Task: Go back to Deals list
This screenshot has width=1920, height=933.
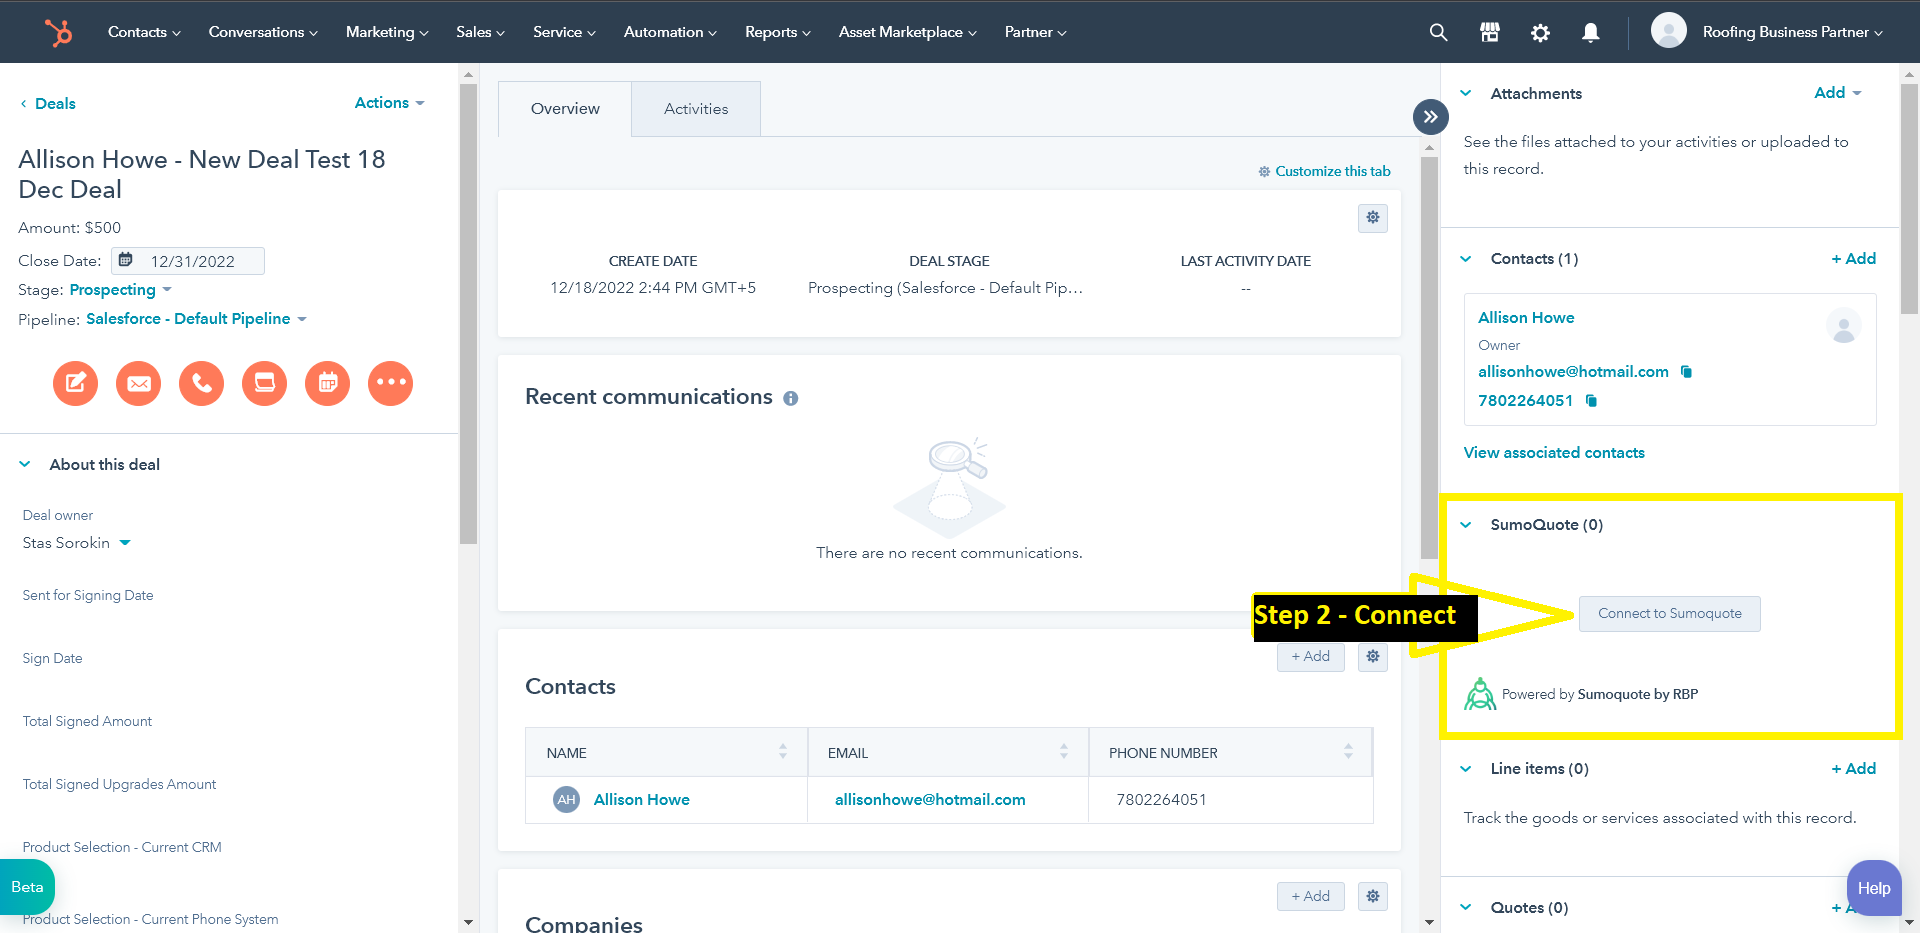Action: [48, 104]
